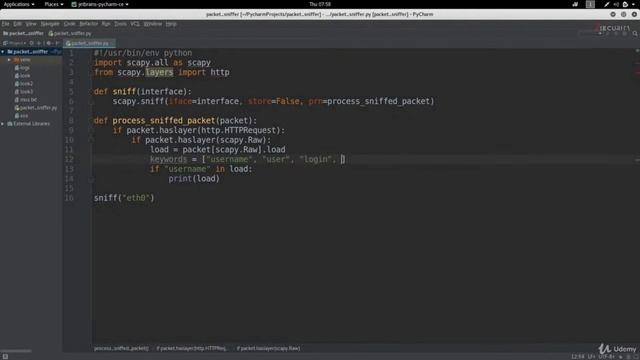Expand External Libraries node
The image size is (640, 360).
3,124
